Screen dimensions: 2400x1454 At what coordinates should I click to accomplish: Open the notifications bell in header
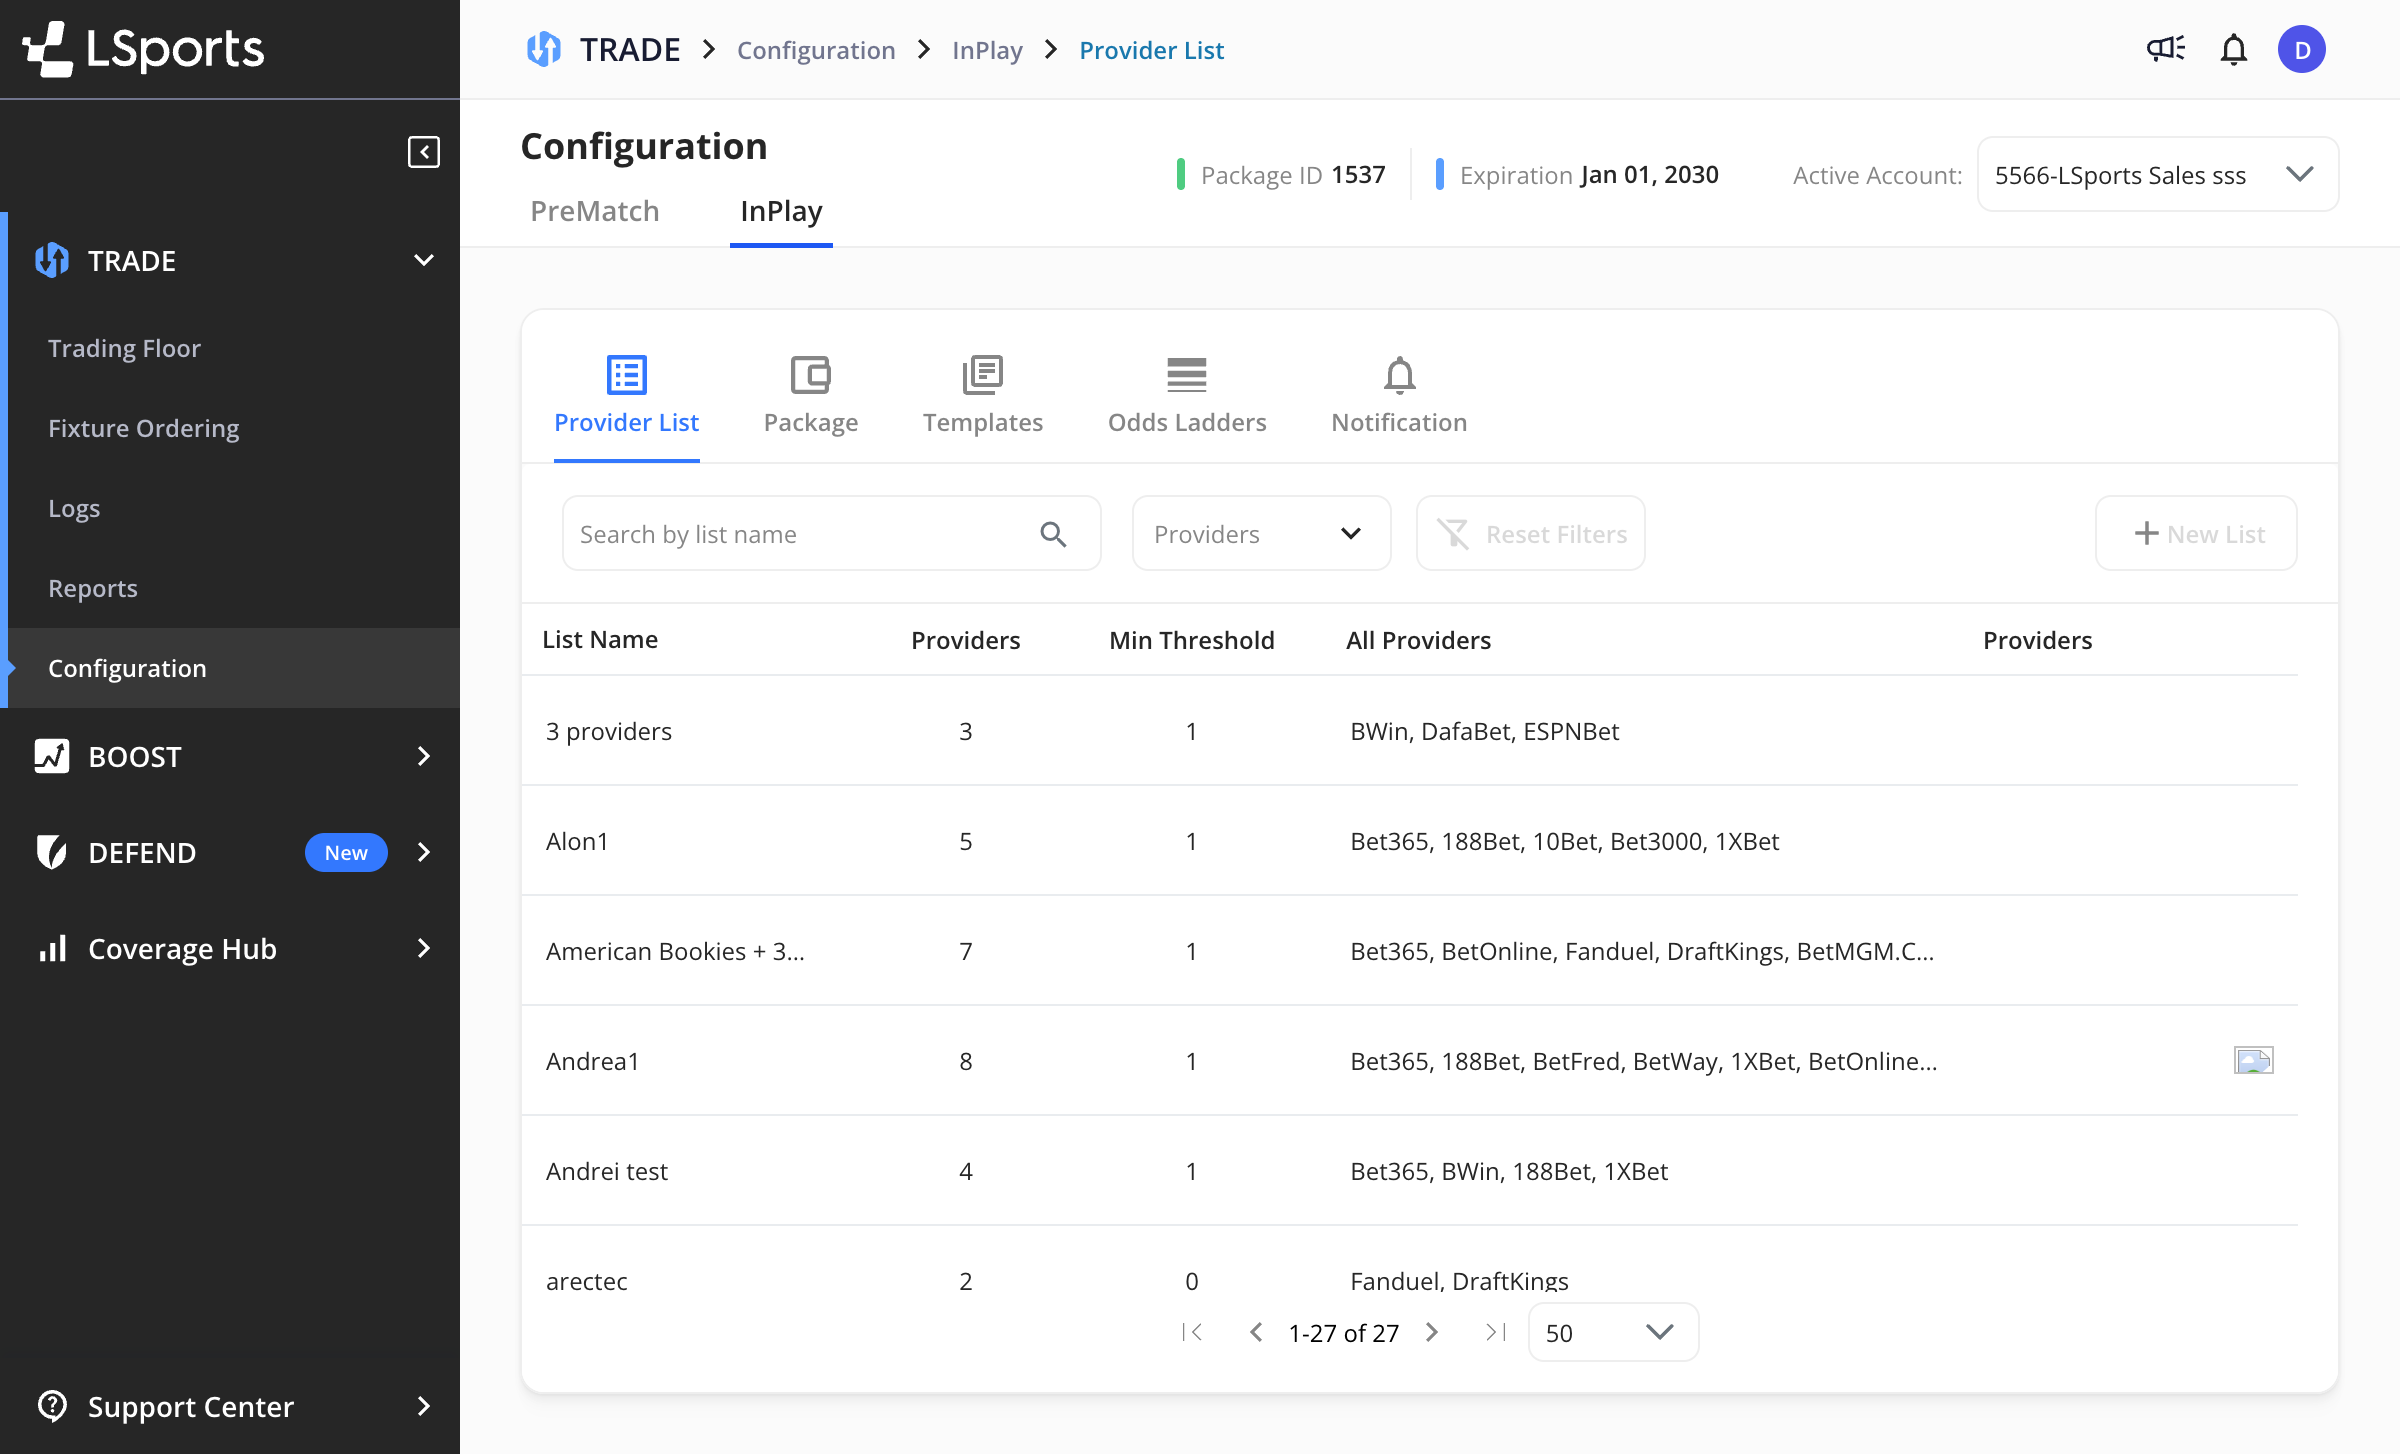click(x=2233, y=49)
